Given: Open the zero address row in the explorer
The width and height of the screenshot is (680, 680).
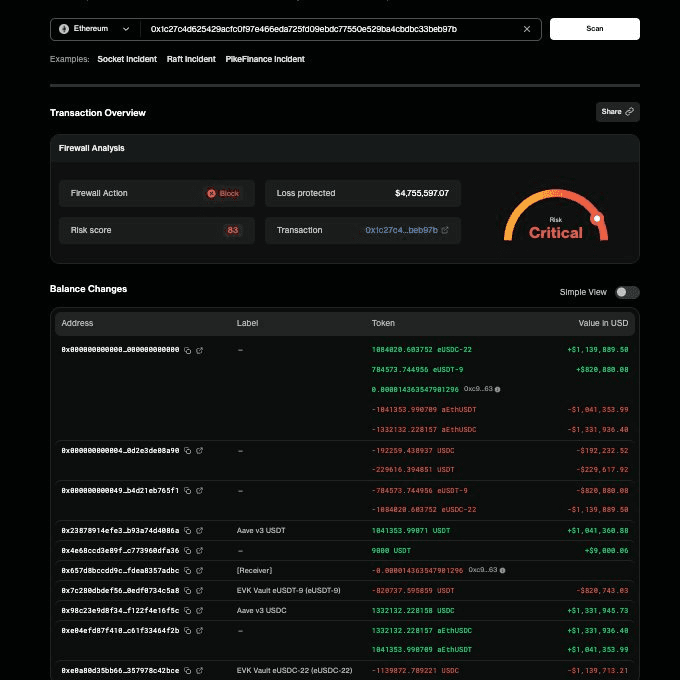Looking at the screenshot, I should (199, 350).
